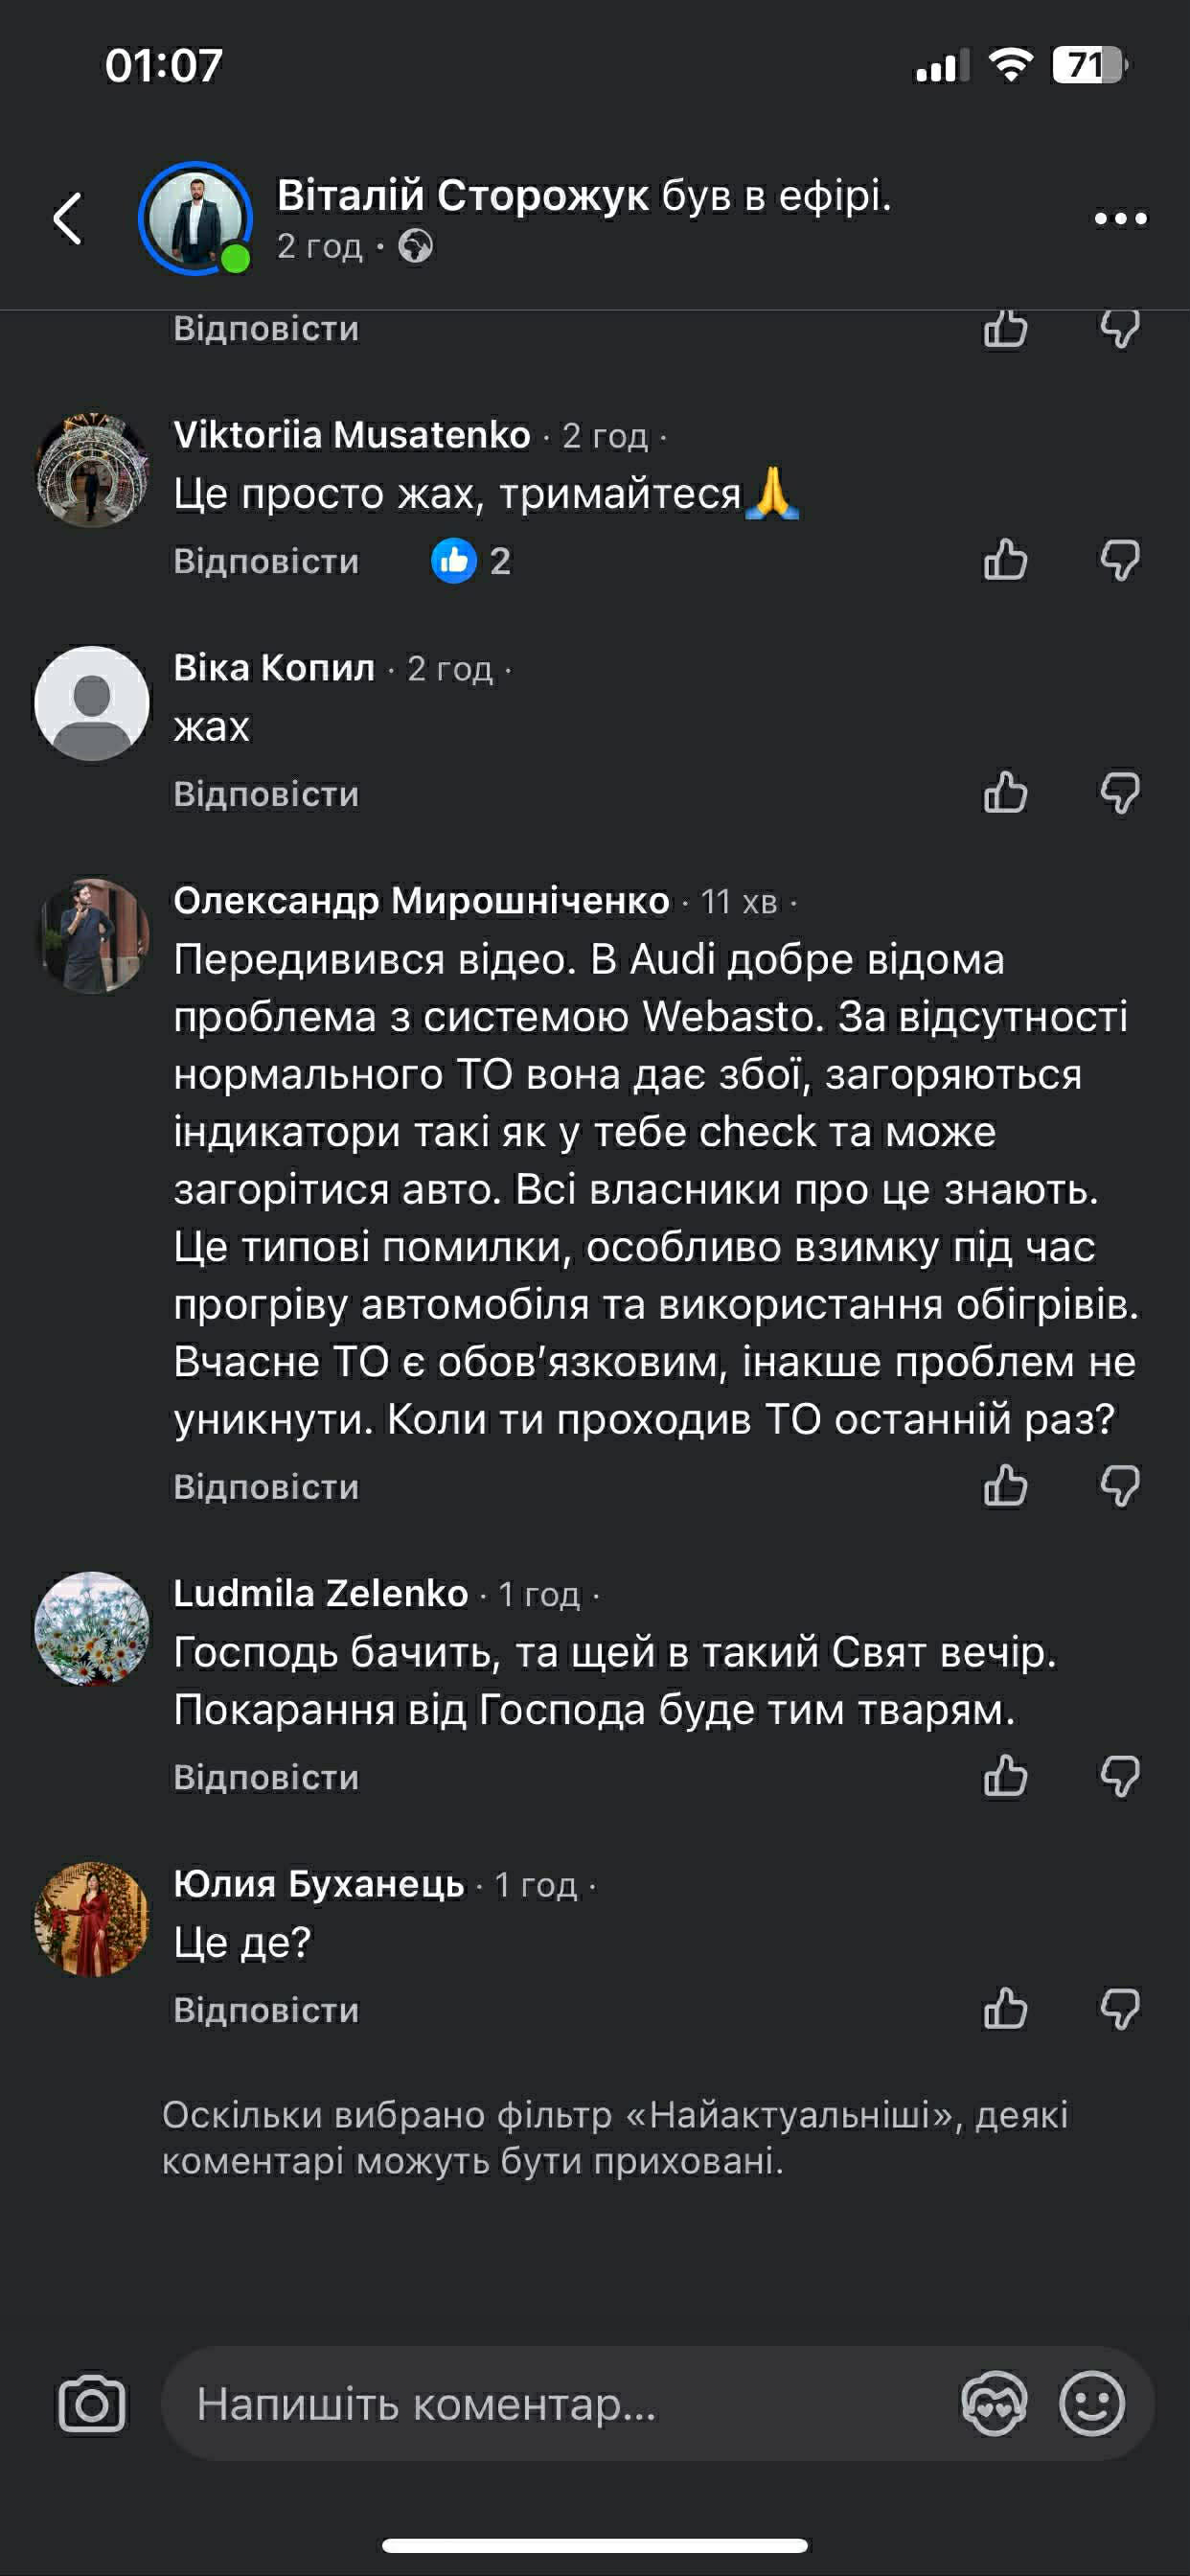View reactions count on Viktoriia's comment
This screenshot has height=2576, width=1190.
tap(472, 561)
